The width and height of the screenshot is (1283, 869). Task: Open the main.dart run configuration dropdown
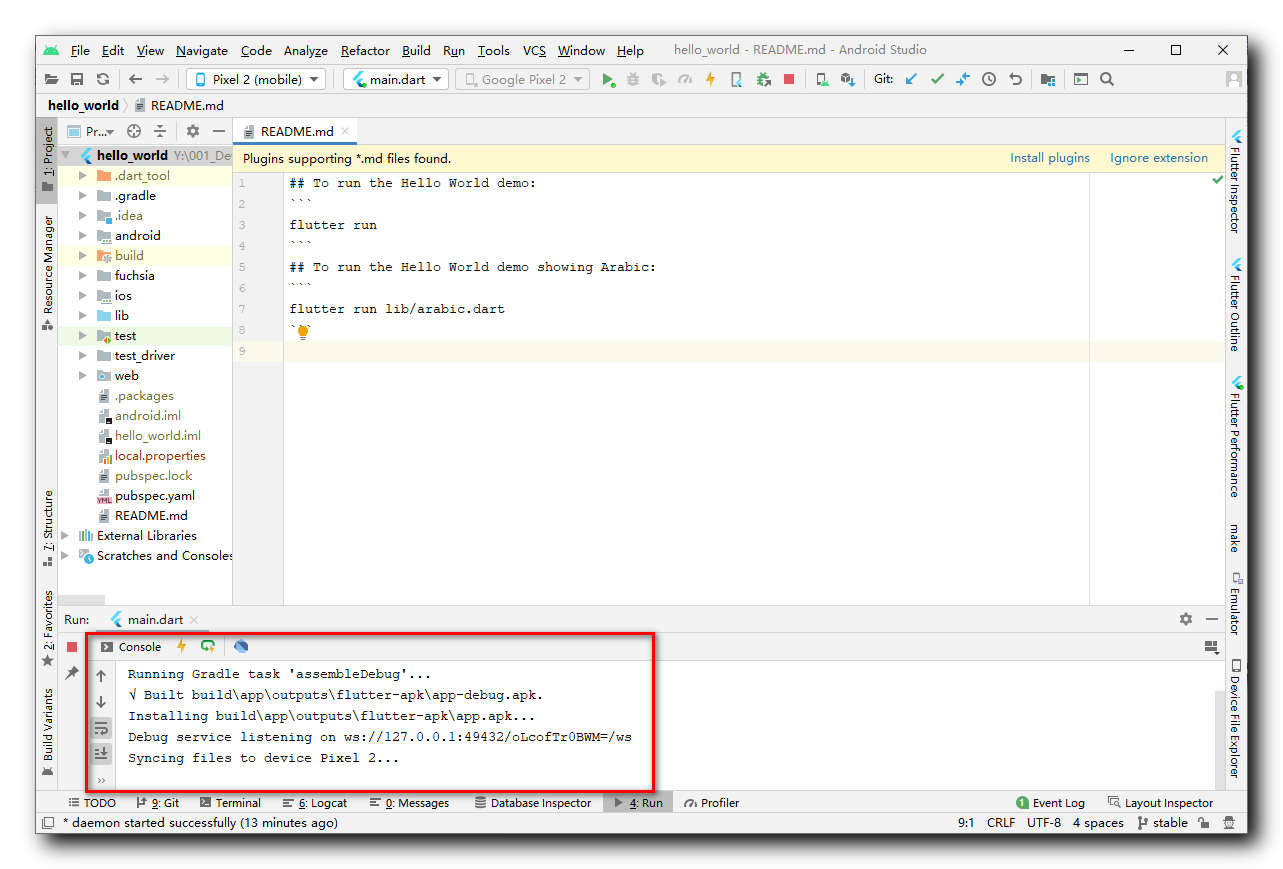point(397,79)
